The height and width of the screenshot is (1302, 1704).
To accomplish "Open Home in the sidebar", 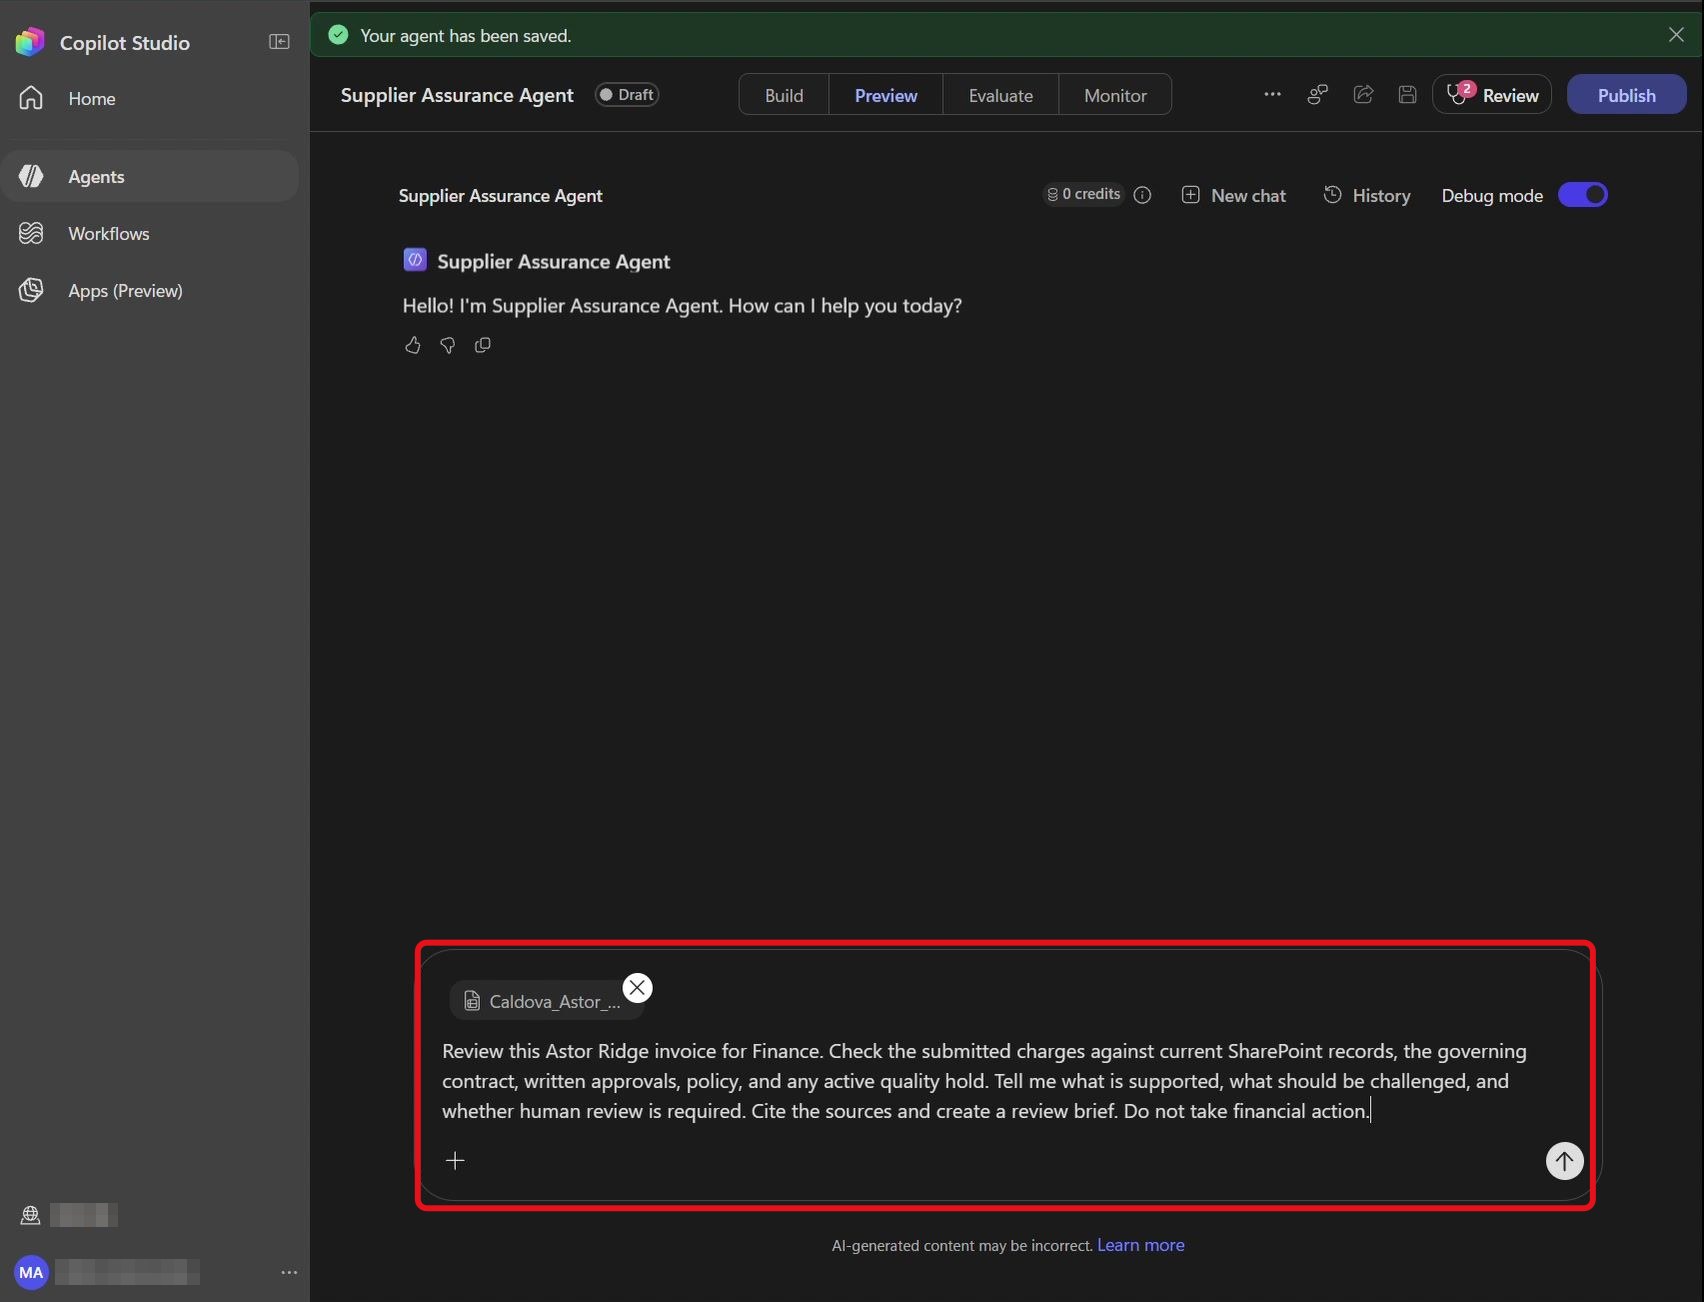I will (150, 98).
